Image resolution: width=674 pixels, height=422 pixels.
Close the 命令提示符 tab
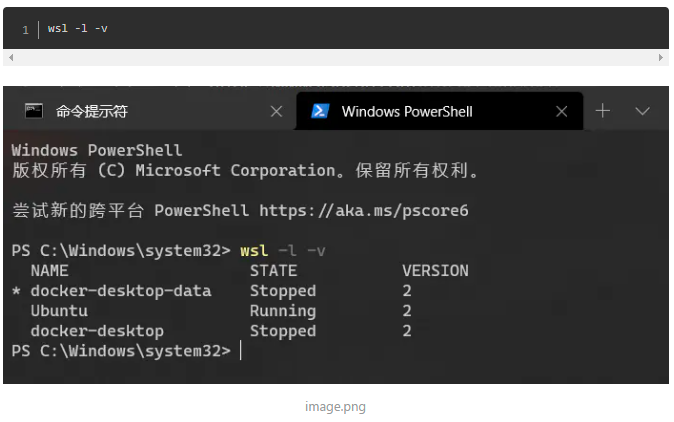coord(276,111)
